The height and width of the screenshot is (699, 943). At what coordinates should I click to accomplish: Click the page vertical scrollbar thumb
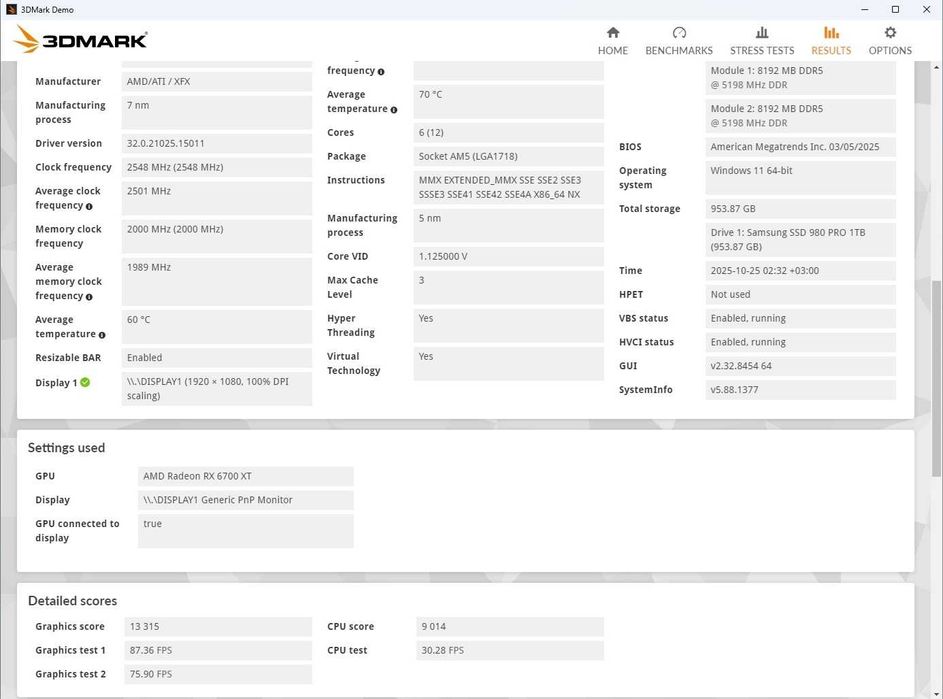tap(936, 379)
